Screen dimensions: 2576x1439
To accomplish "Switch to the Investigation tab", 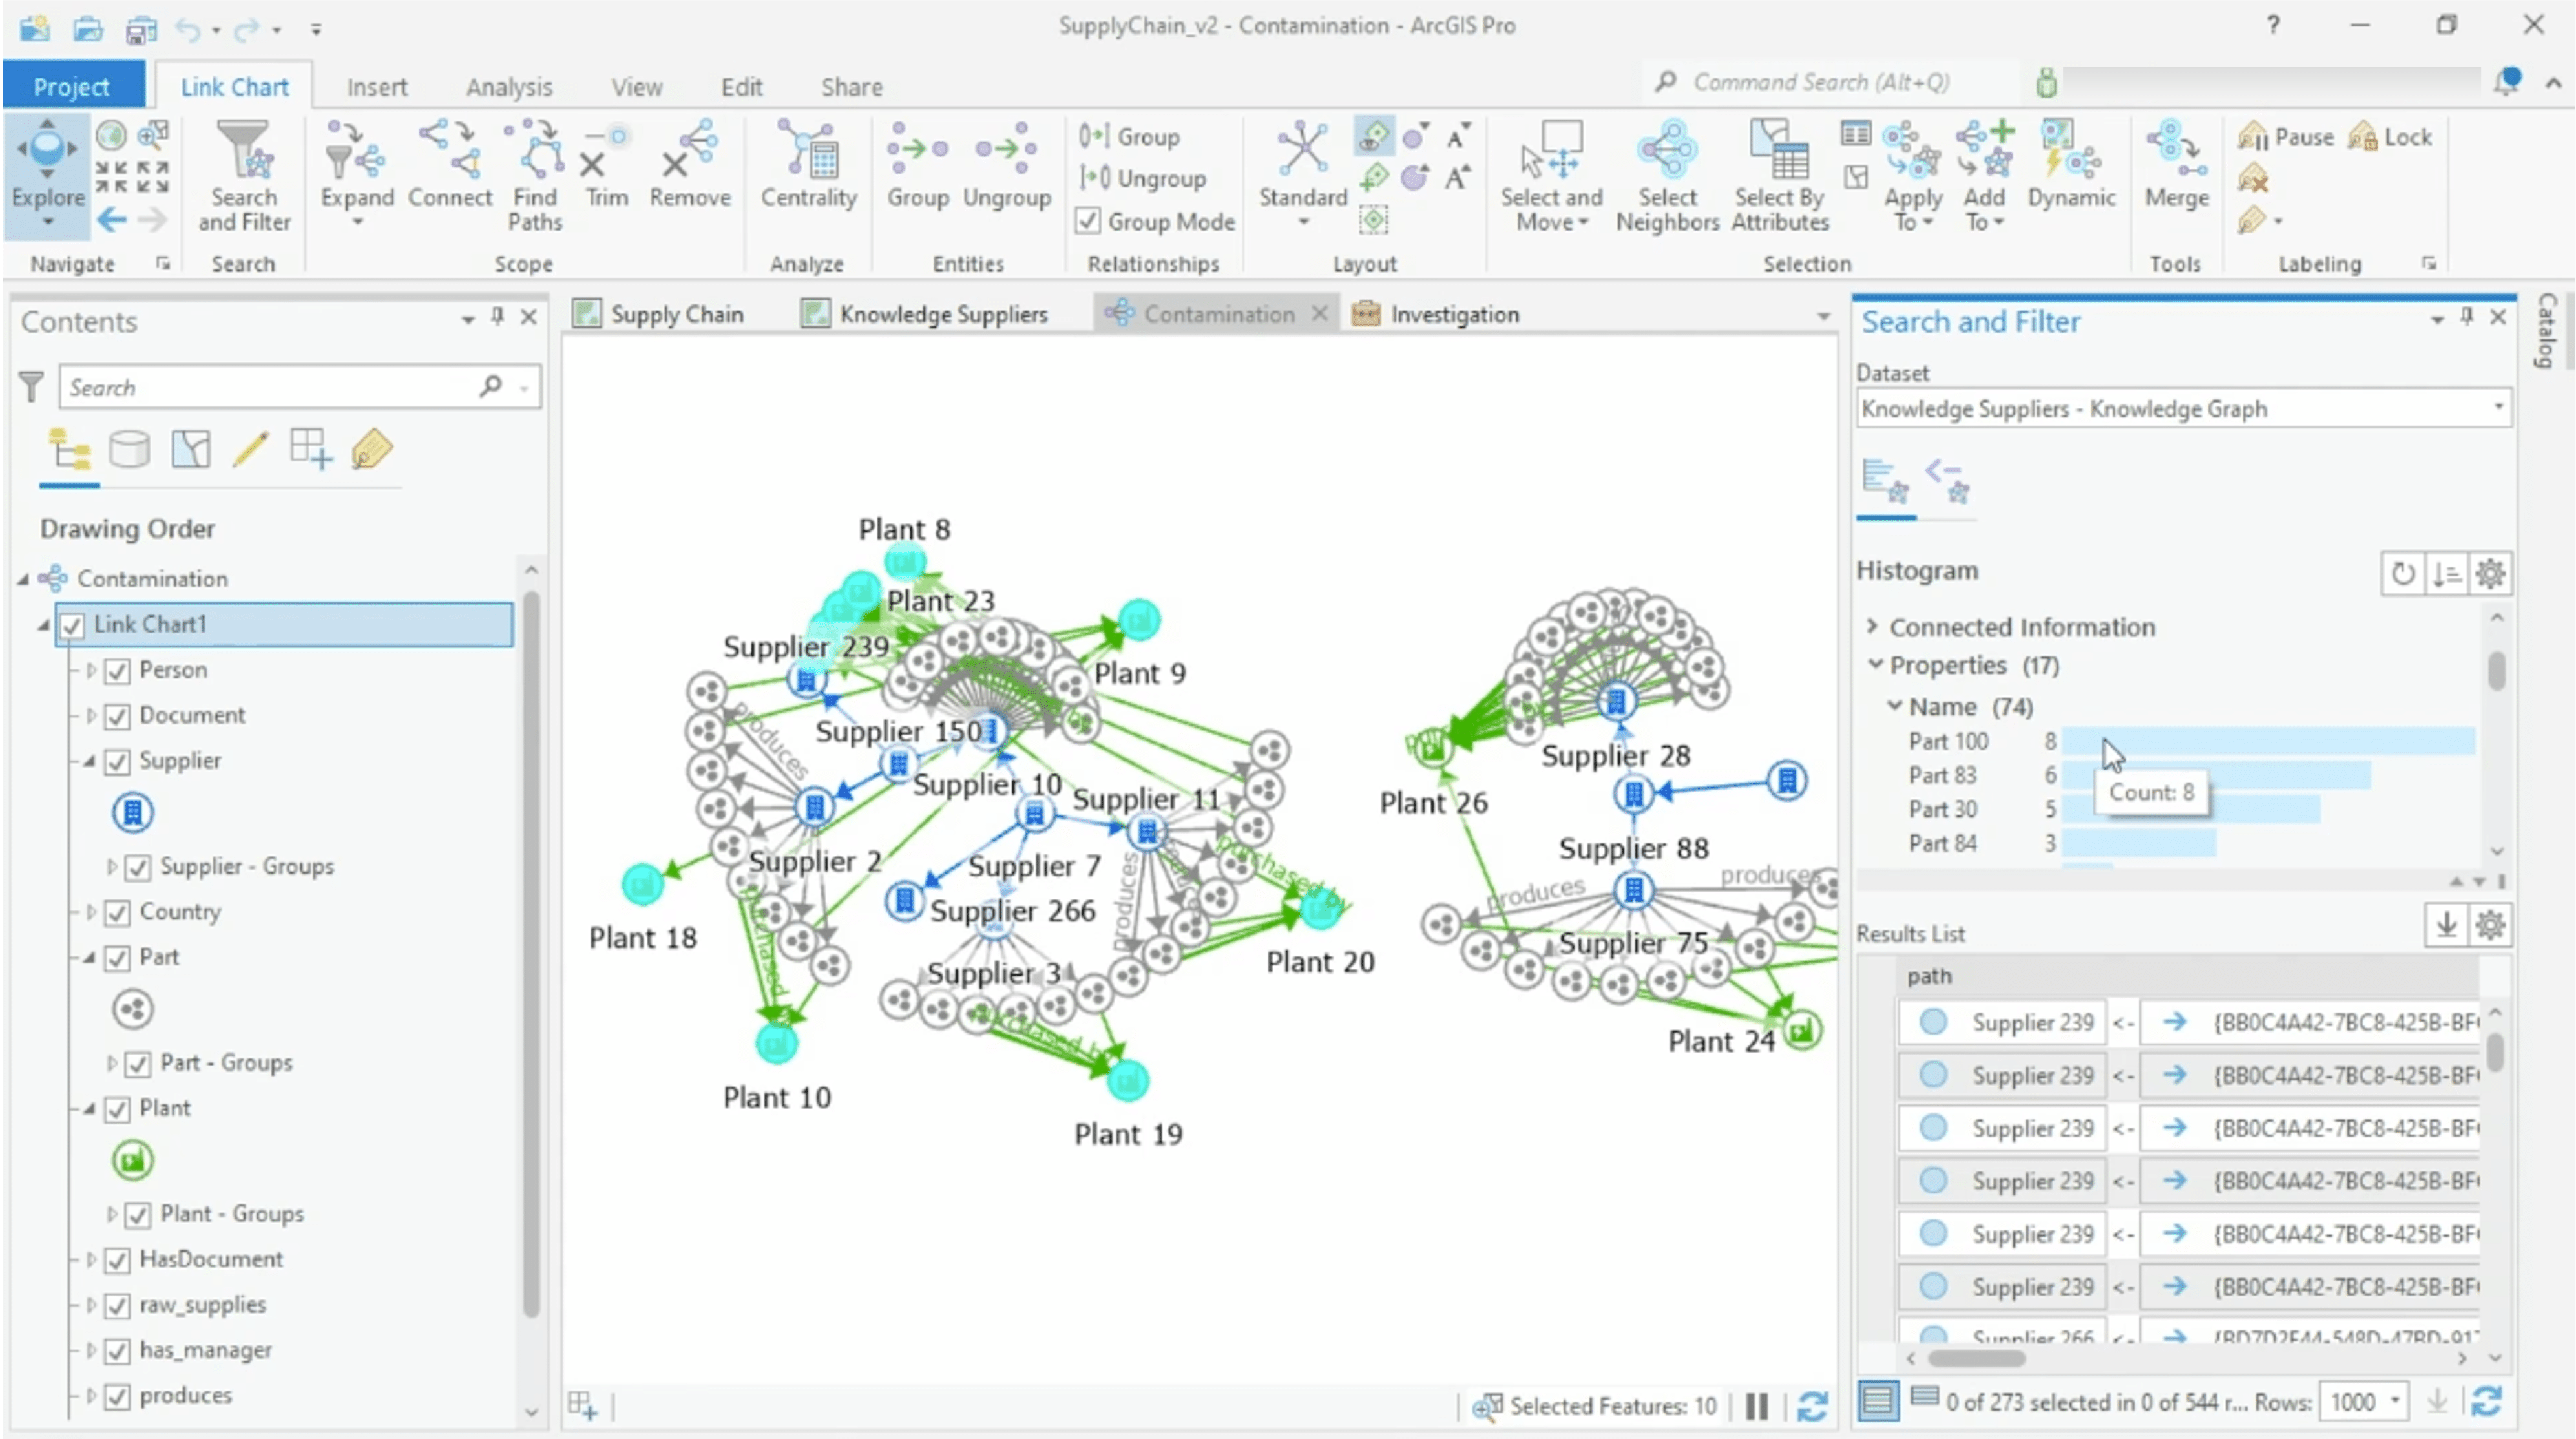I will point(1451,313).
